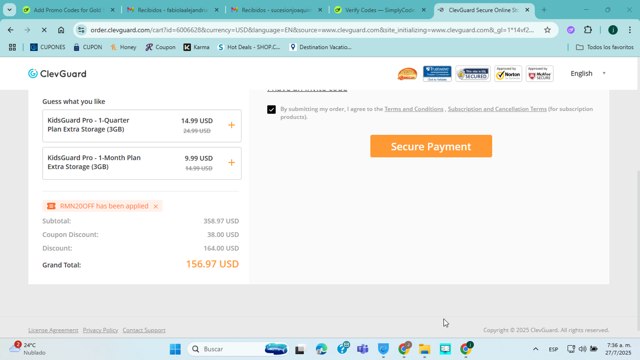Open the weather widget showing 24°C Nublado

pos(28,349)
